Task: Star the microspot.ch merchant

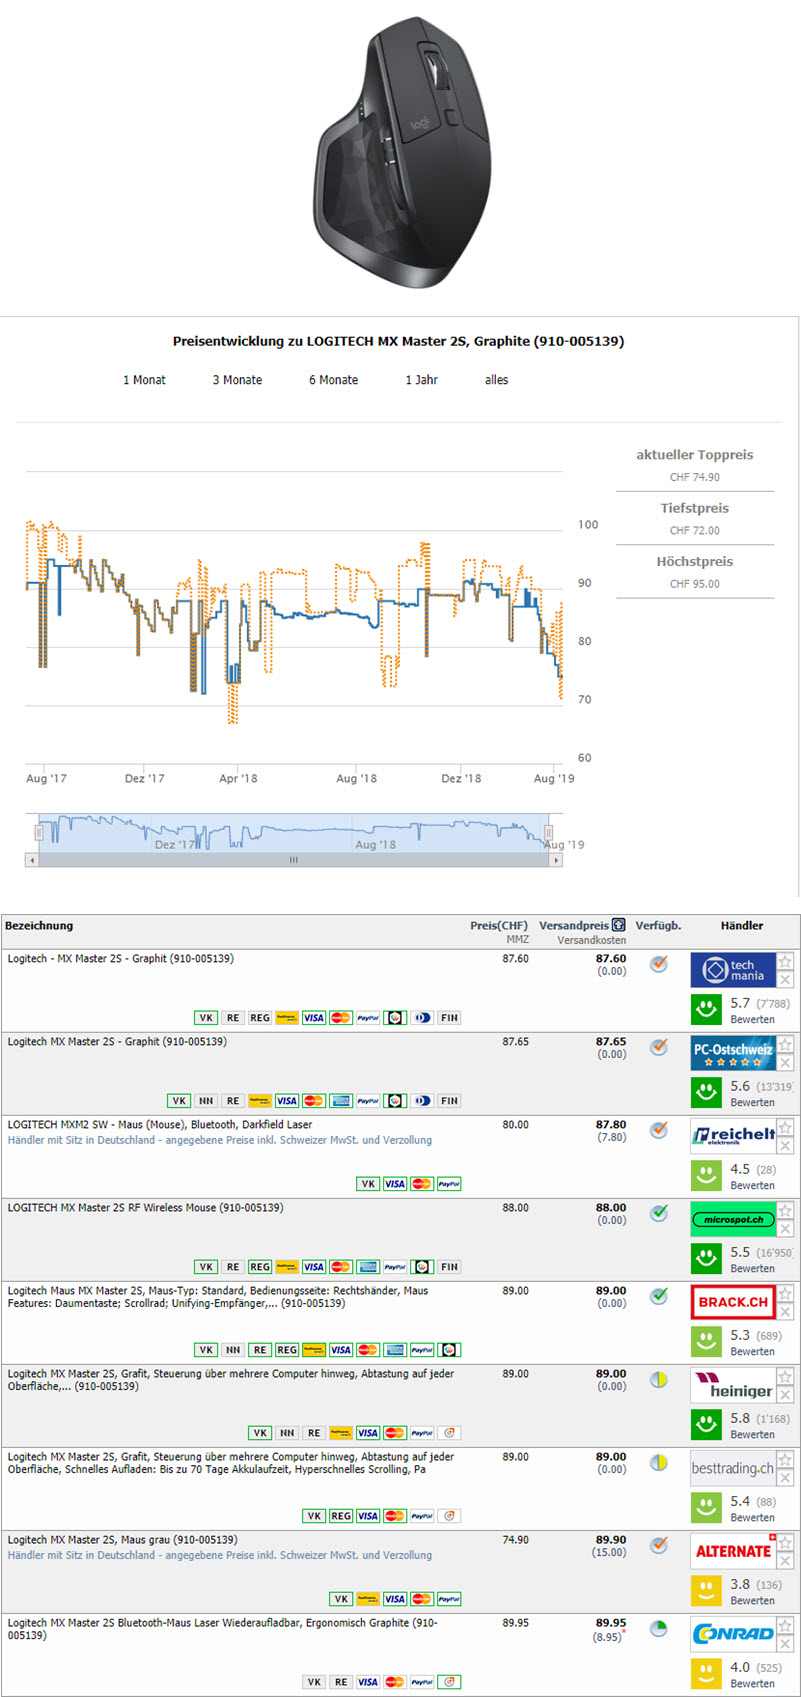Action: point(786,1211)
